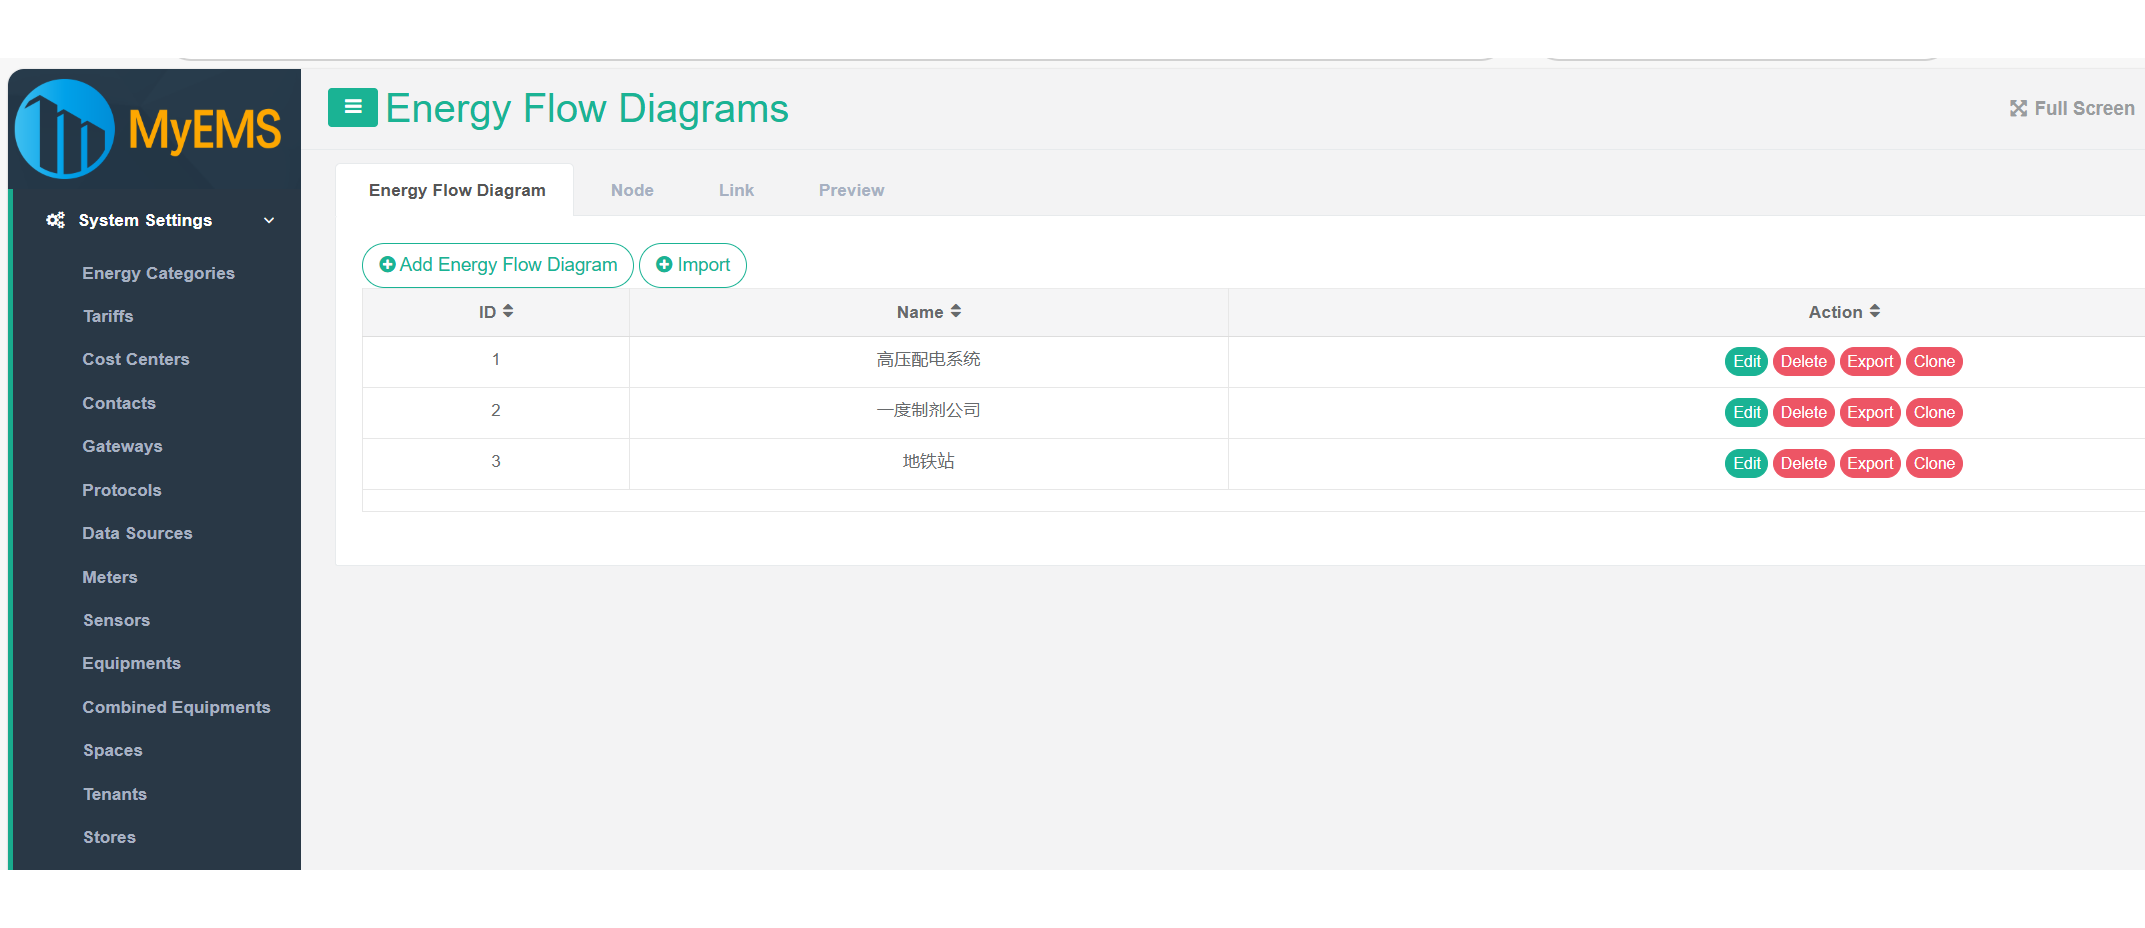This screenshot has height=928, width=2145.
Task: Edit the diagram with ID 1
Action: coord(1746,362)
